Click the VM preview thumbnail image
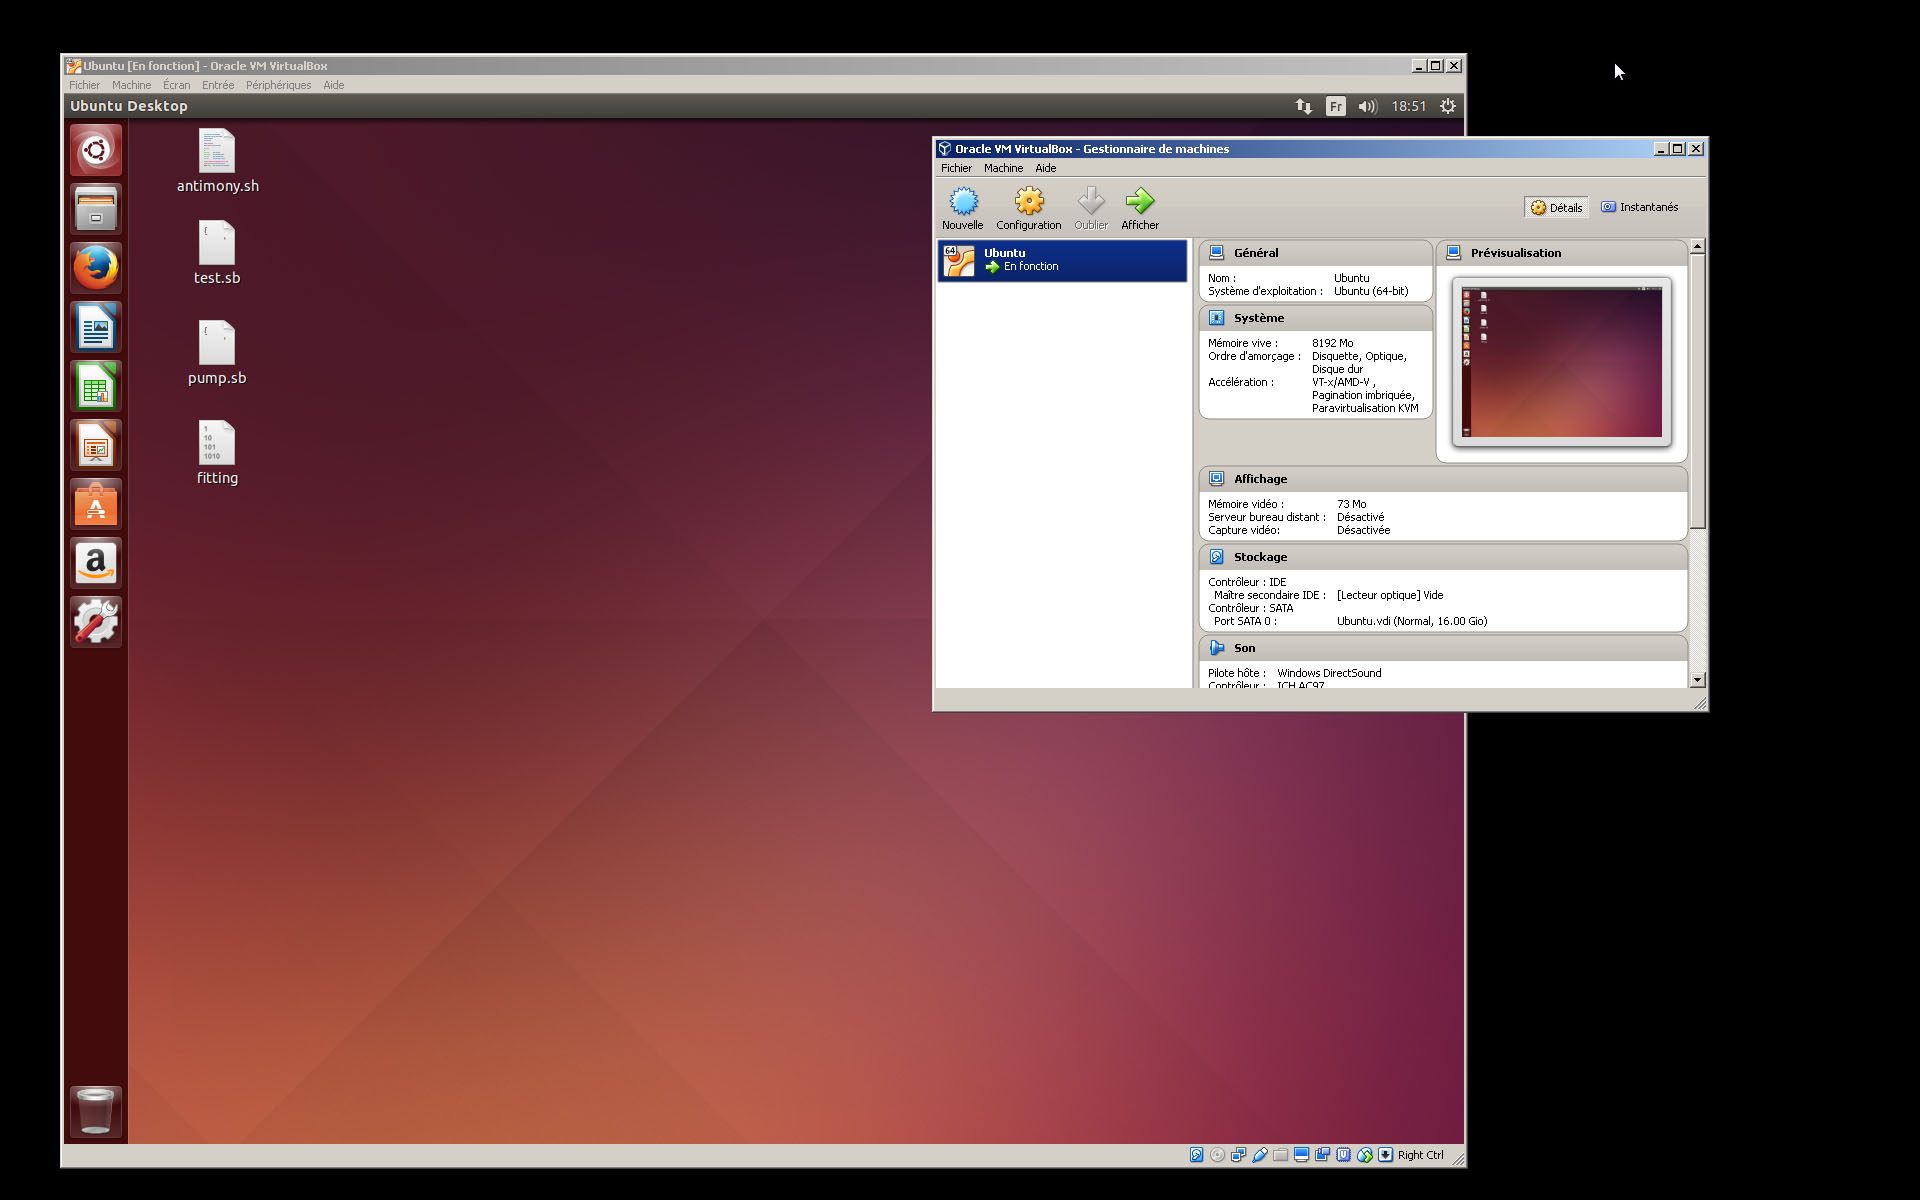The image size is (1920, 1200). click(x=1562, y=362)
